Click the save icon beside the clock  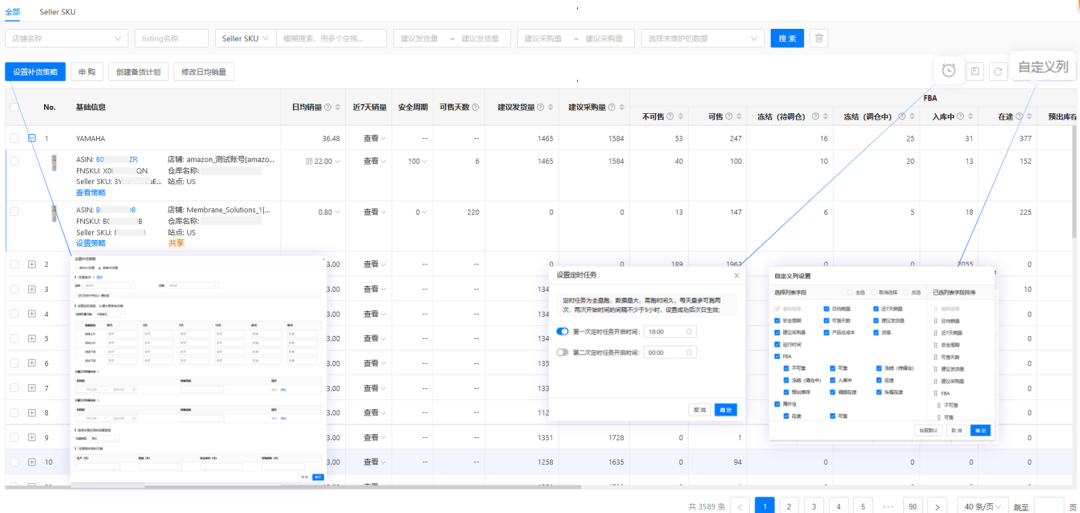click(x=974, y=71)
